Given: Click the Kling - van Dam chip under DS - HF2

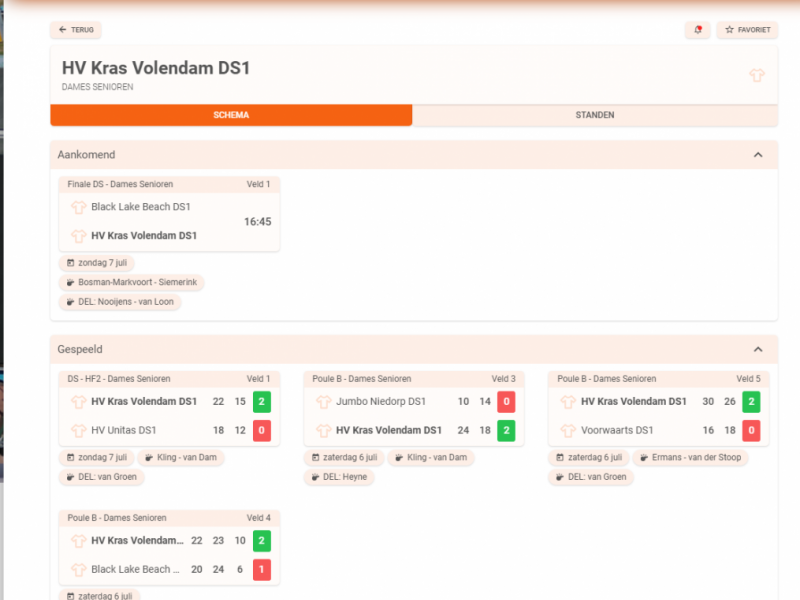Looking at the screenshot, I should [x=181, y=457].
